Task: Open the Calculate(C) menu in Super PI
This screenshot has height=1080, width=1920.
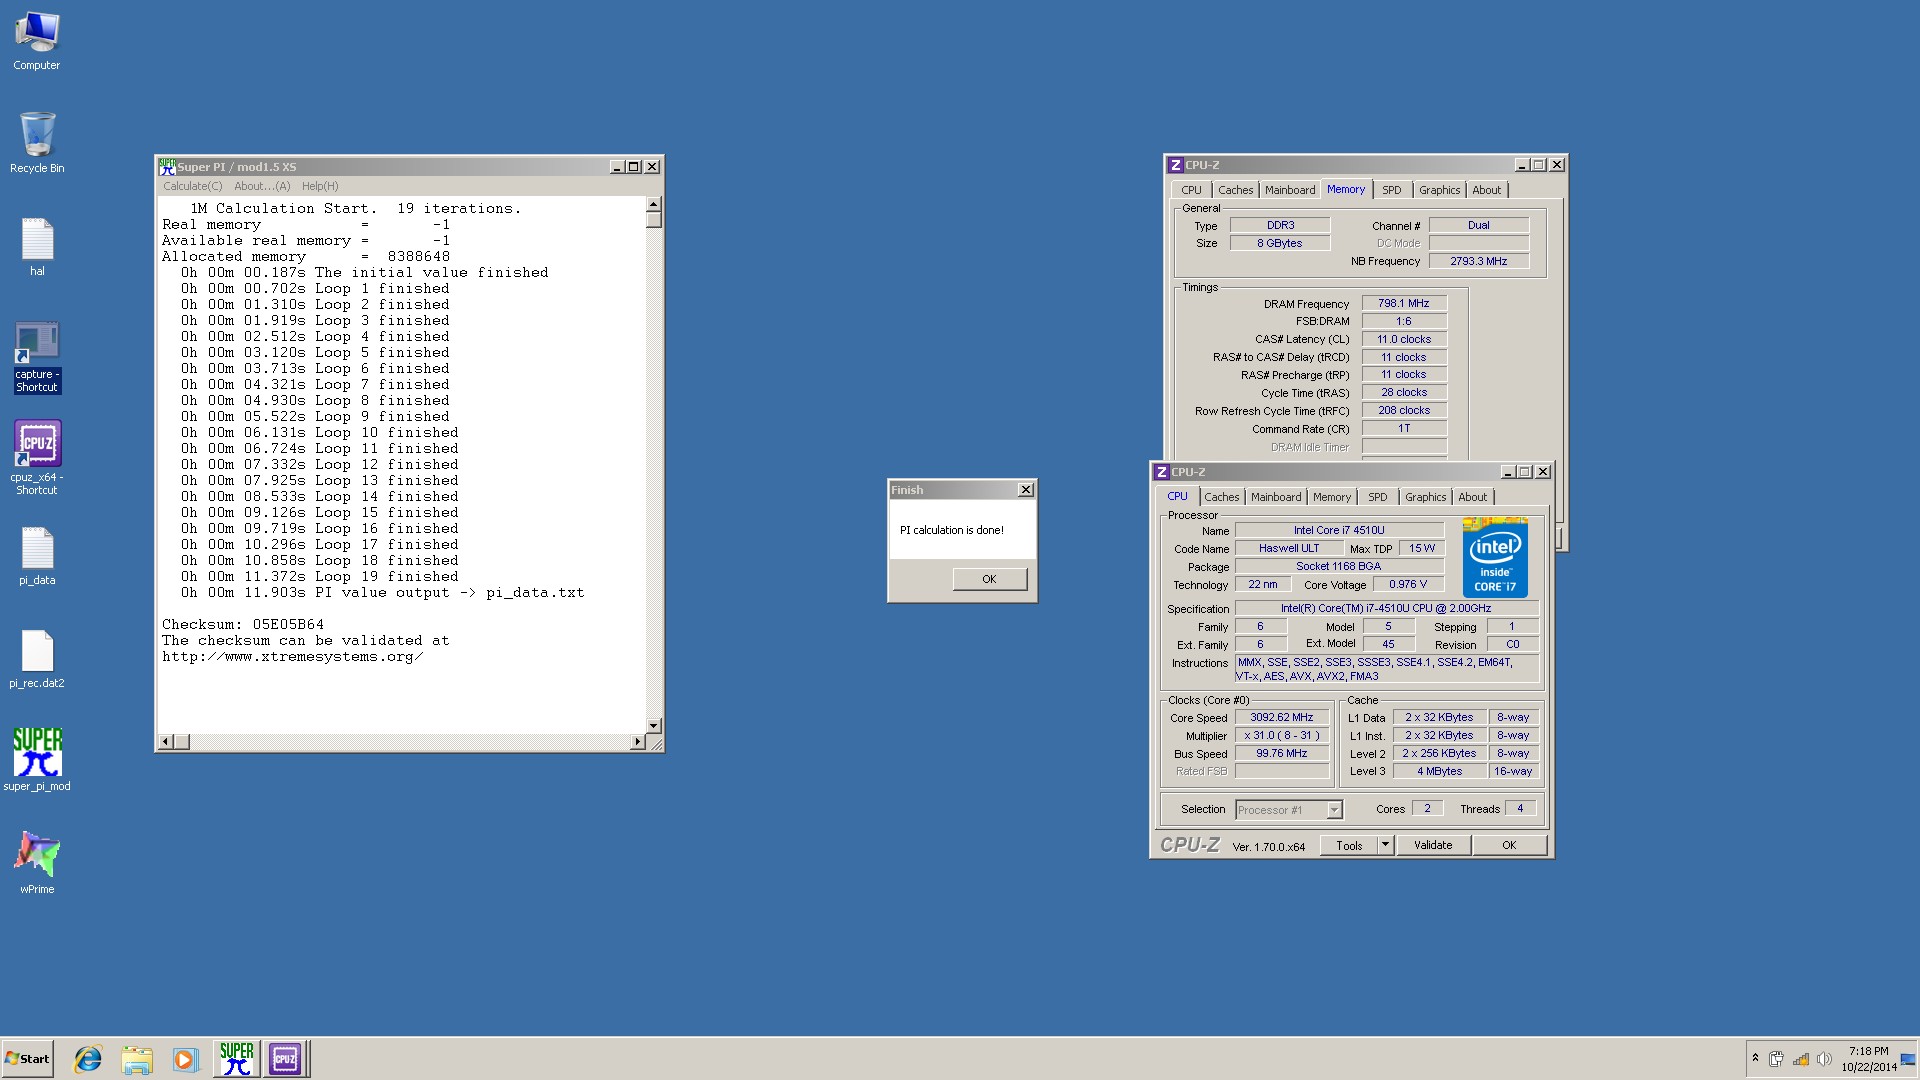Action: pyautogui.click(x=193, y=186)
